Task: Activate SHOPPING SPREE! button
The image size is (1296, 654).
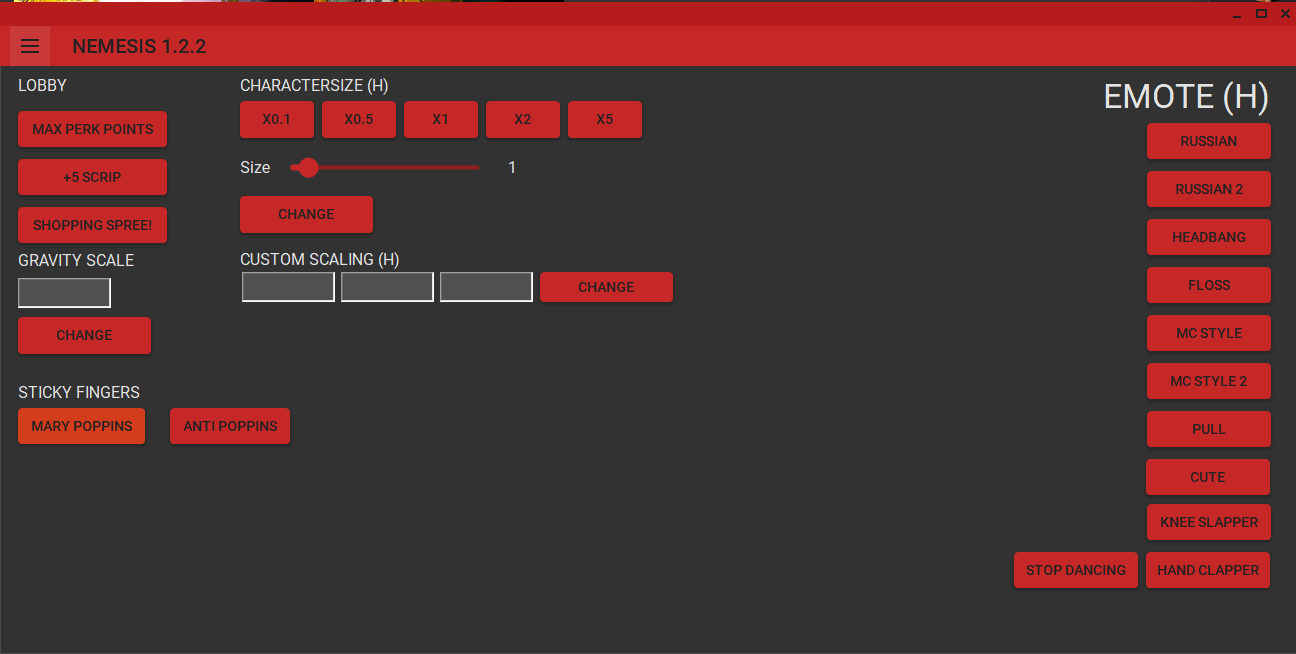Action: click(93, 225)
